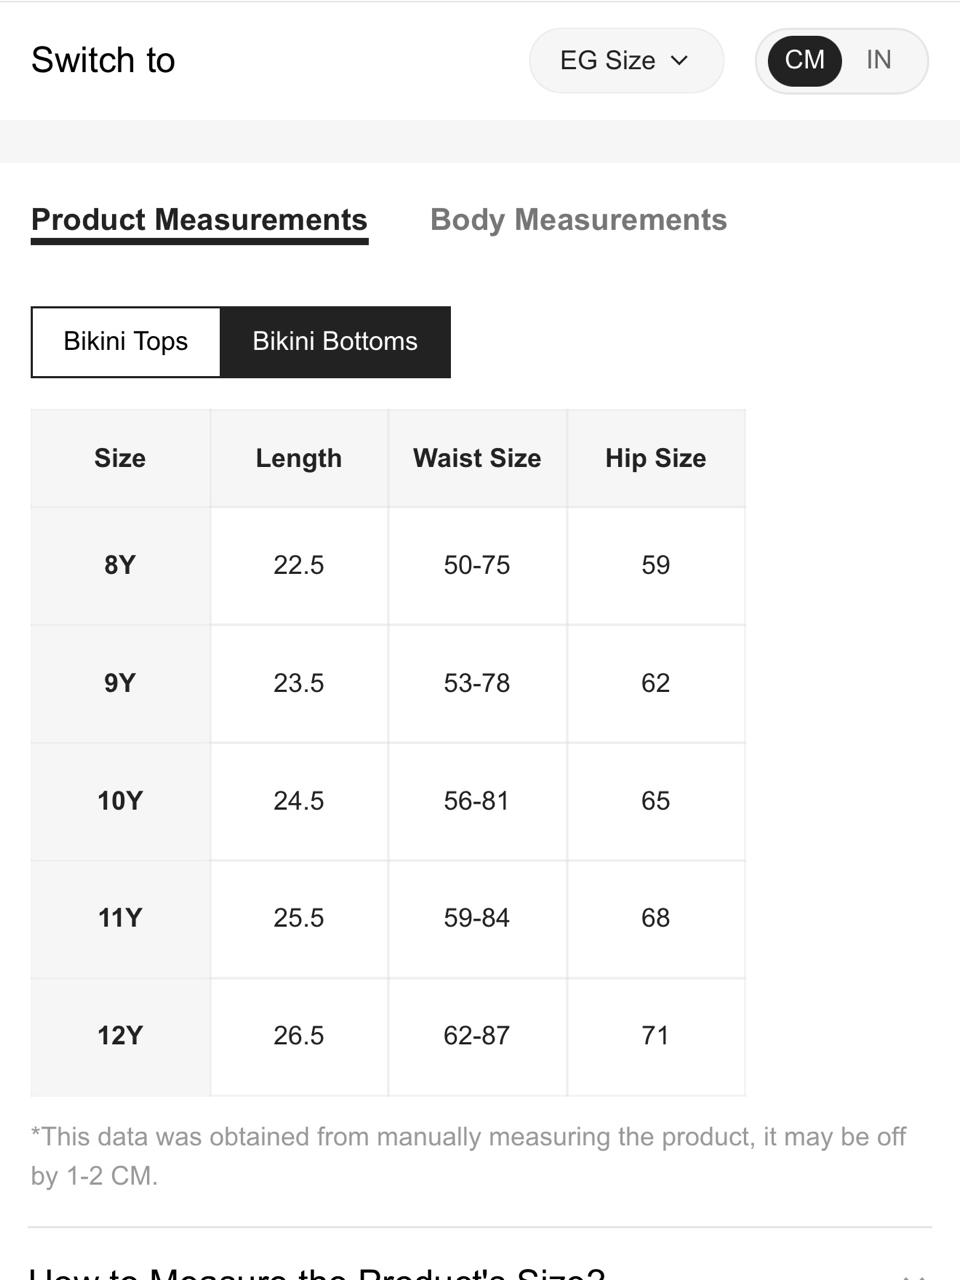This screenshot has width=960, height=1280.
Task: Click the chevron at How to Measure row
Action: click(913, 1276)
